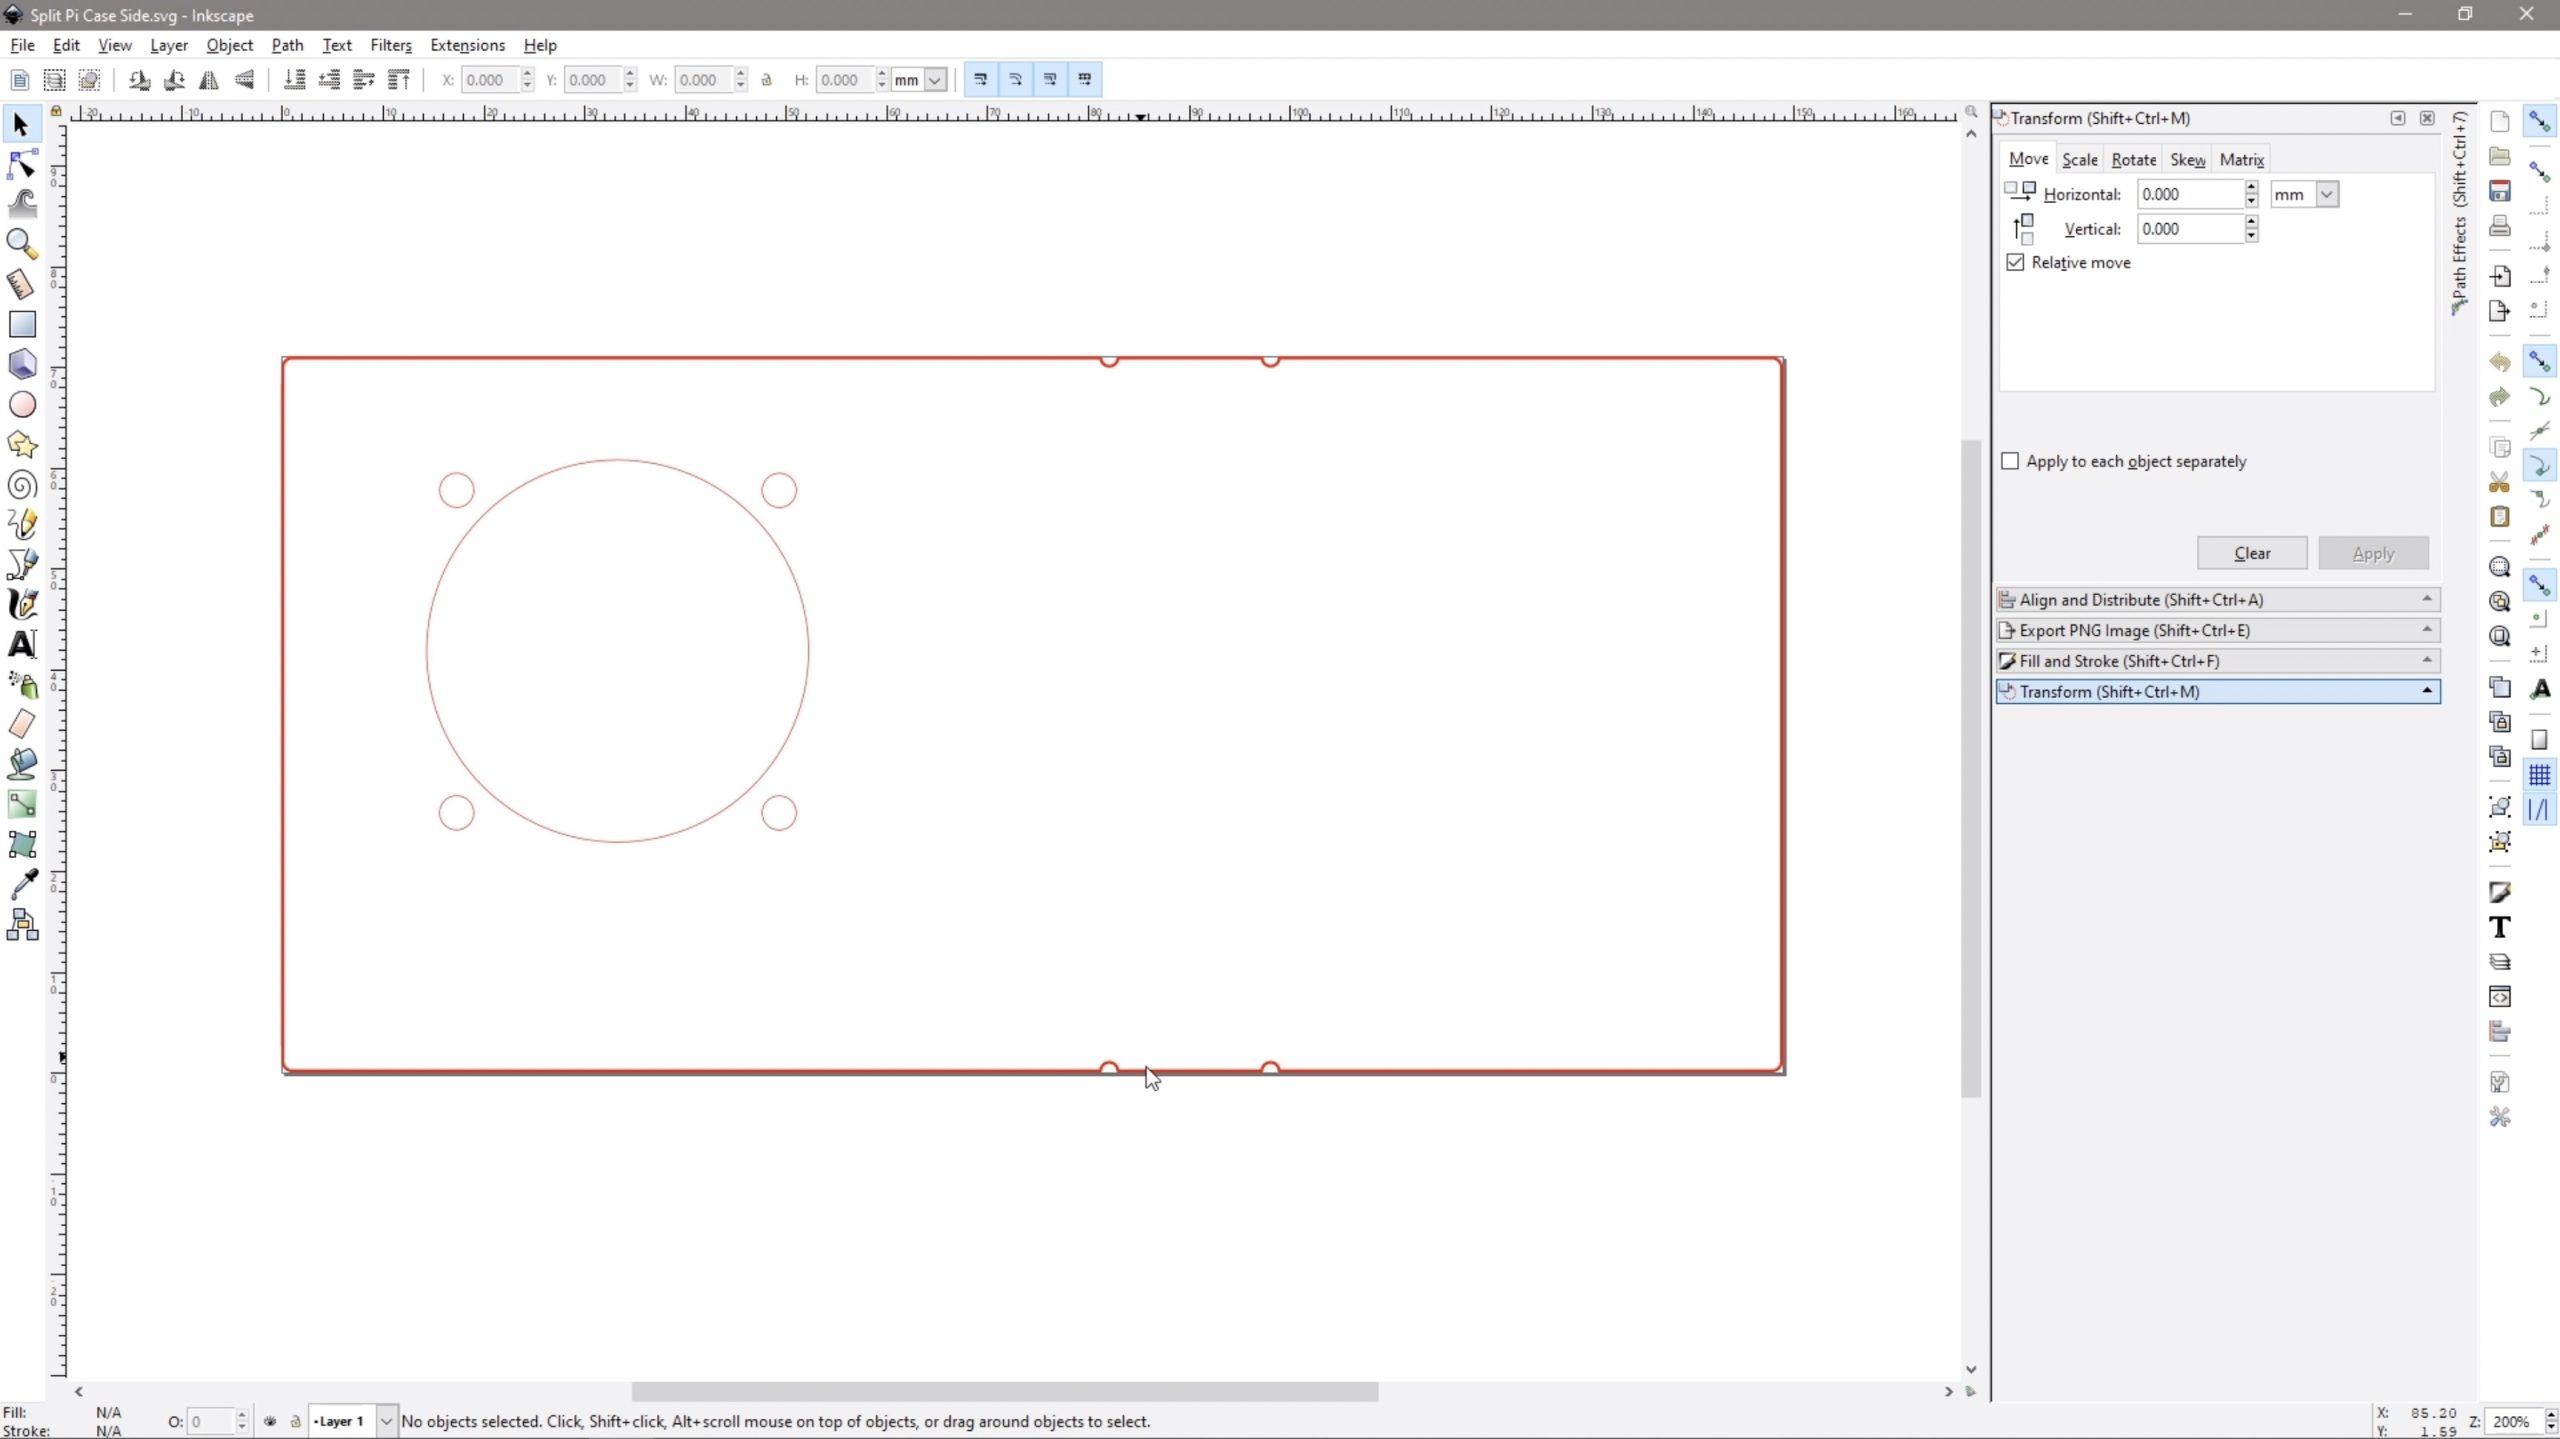Select the Text tool
Viewport: 2560px width, 1439px height.
(22, 645)
